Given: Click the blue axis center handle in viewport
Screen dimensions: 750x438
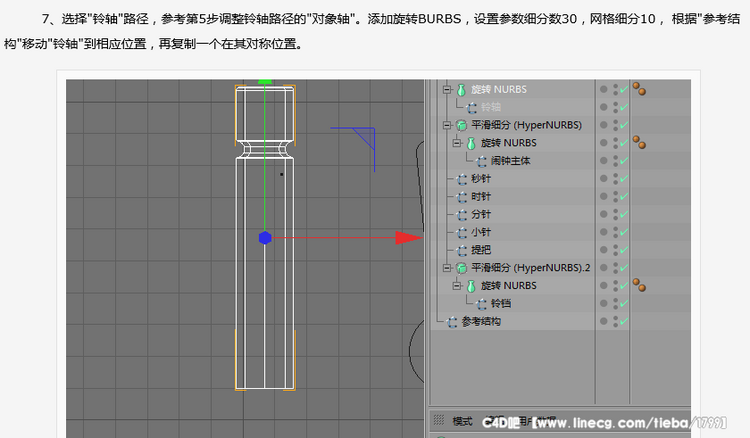Looking at the screenshot, I should point(265,238).
